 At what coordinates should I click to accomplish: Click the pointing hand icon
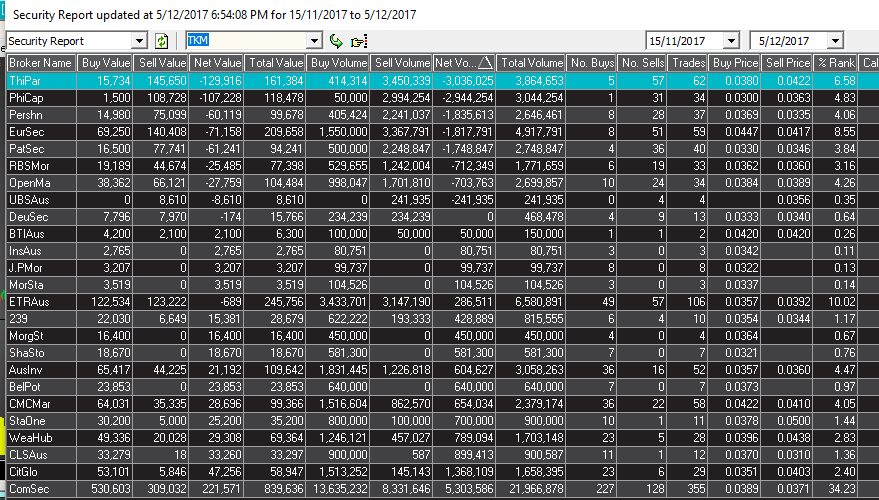[358, 41]
